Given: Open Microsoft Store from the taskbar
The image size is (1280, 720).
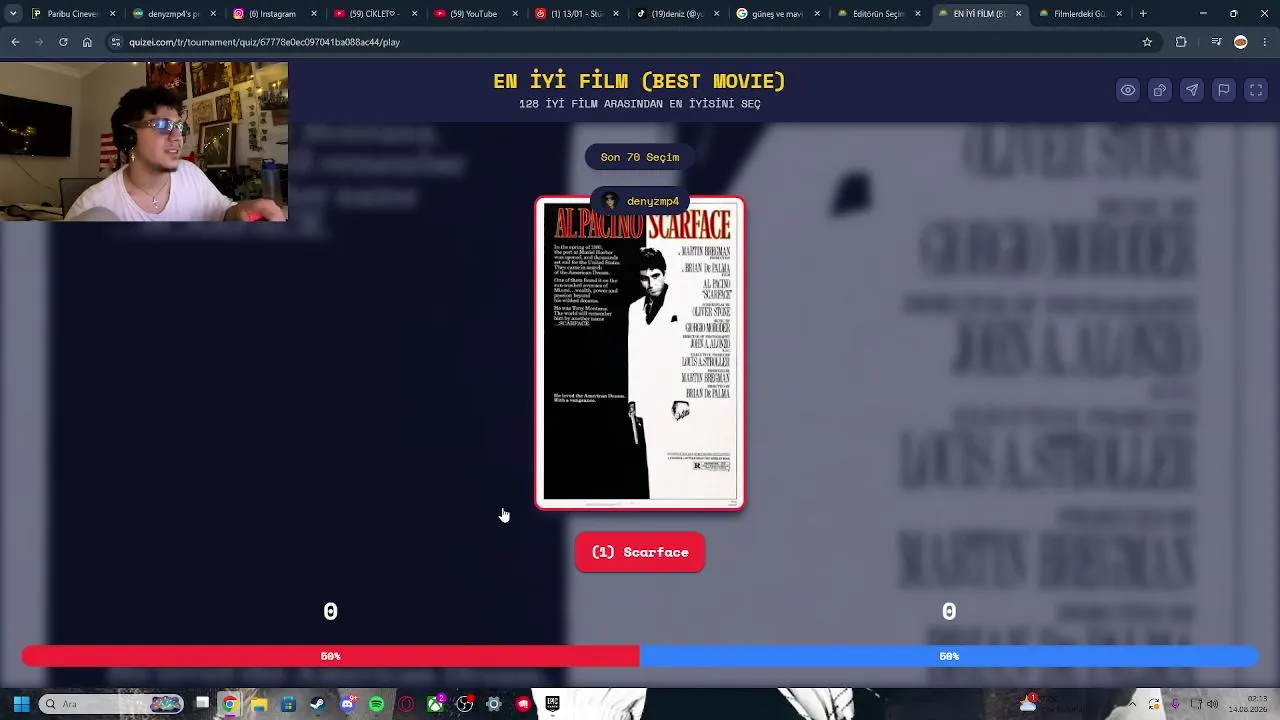Looking at the screenshot, I should (288, 704).
